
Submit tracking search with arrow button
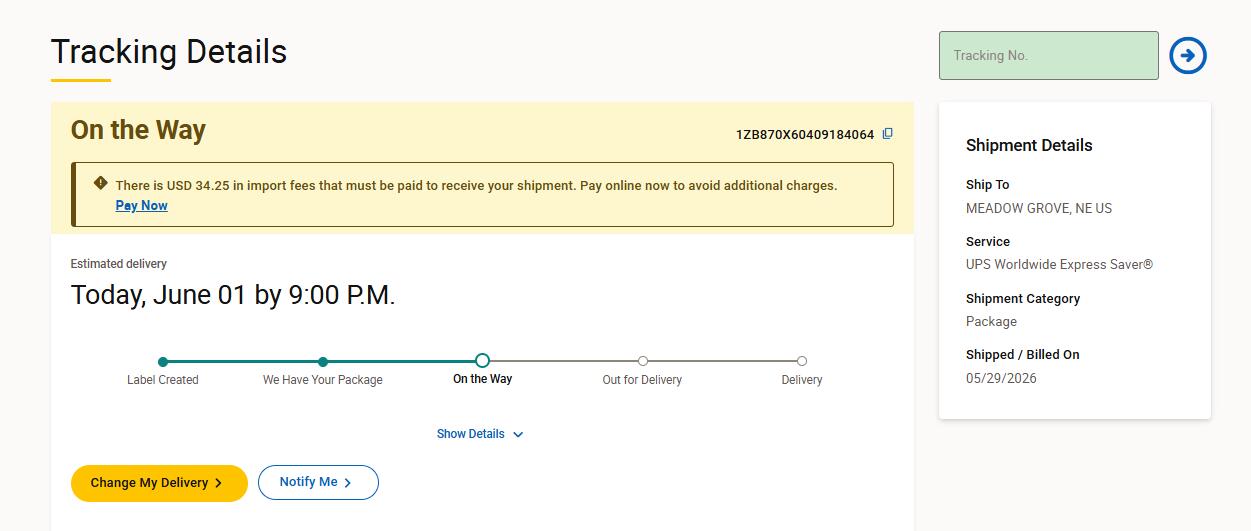1188,55
